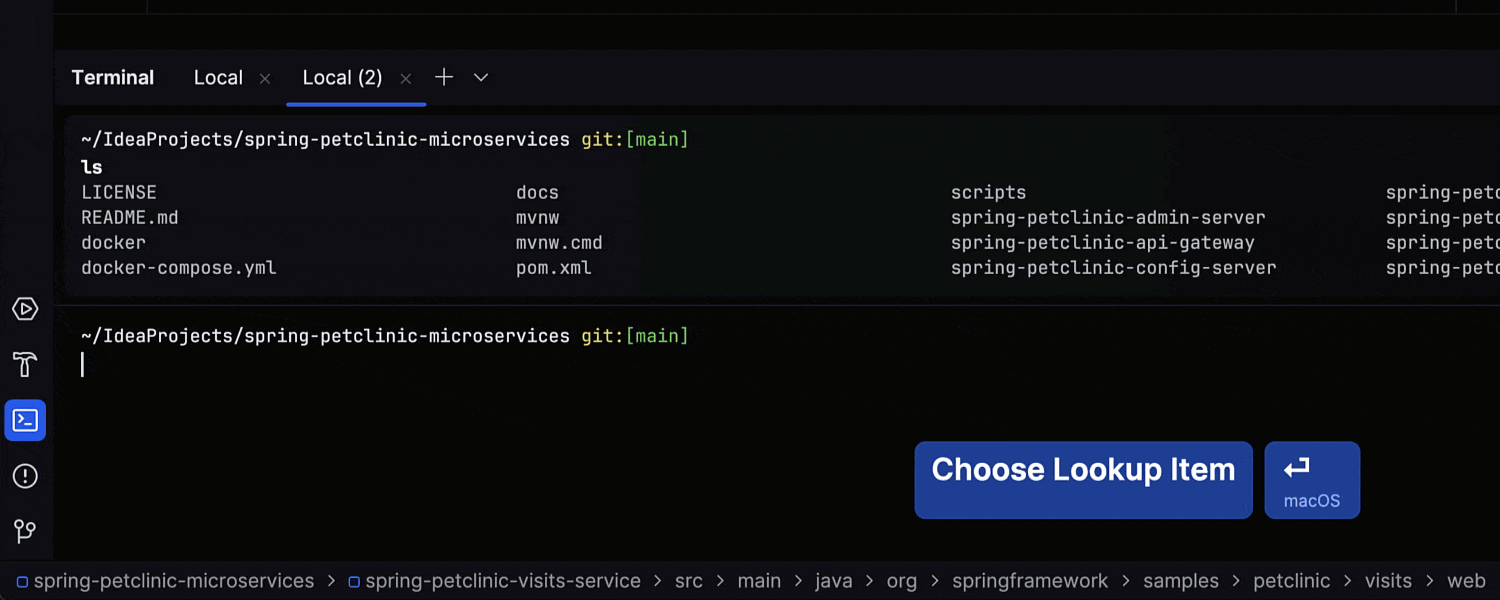The height and width of the screenshot is (600, 1500).
Task: Switch to the Local (2) tab
Action: coord(342,77)
